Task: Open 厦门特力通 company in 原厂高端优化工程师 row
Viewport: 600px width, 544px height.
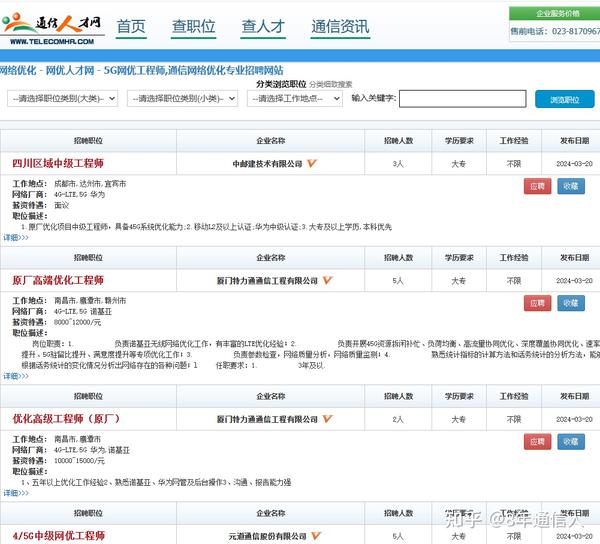Action: pyautogui.click(x=267, y=281)
